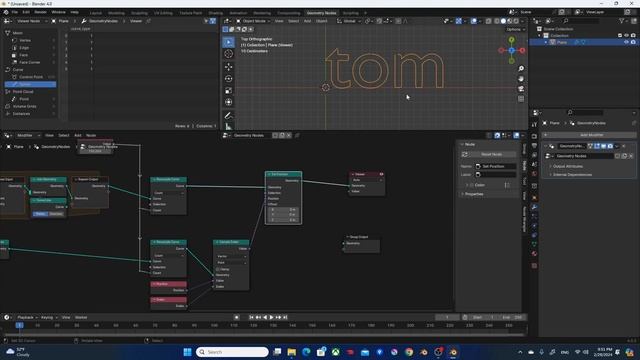The height and width of the screenshot is (360, 640).
Task: Open the File menu
Action: click(x=15, y=12)
